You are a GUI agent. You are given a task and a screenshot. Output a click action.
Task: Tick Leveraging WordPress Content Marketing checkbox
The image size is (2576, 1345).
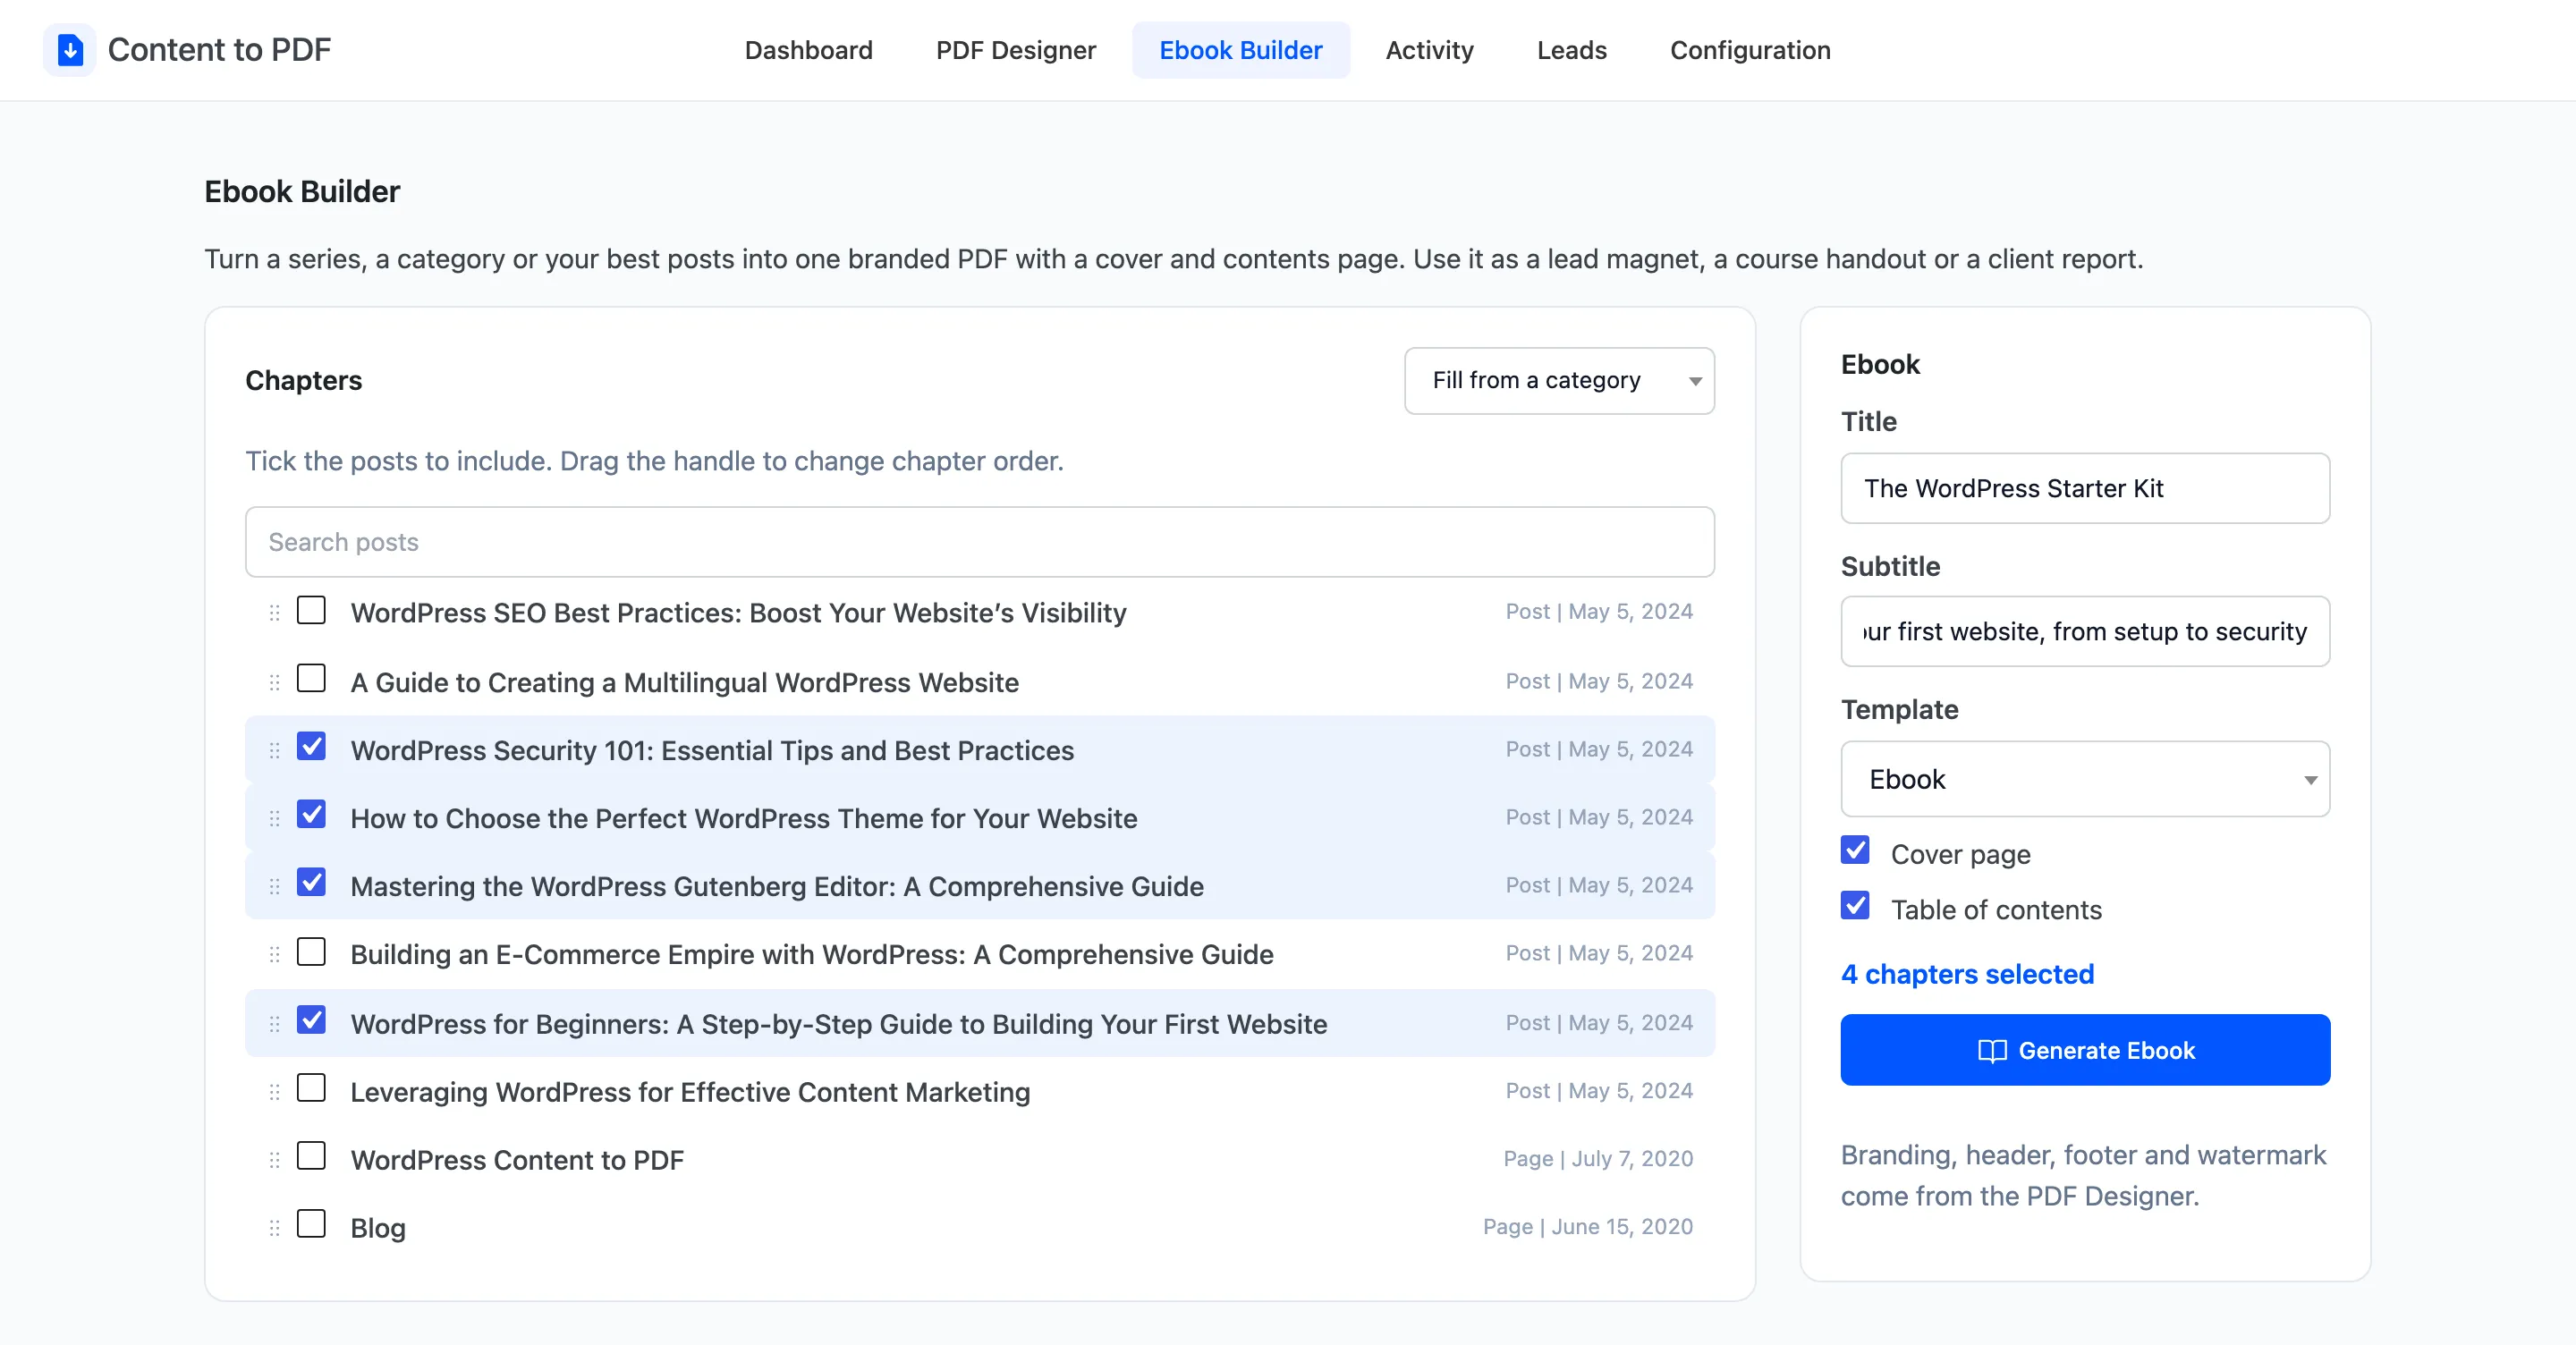tap(311, 1089)
